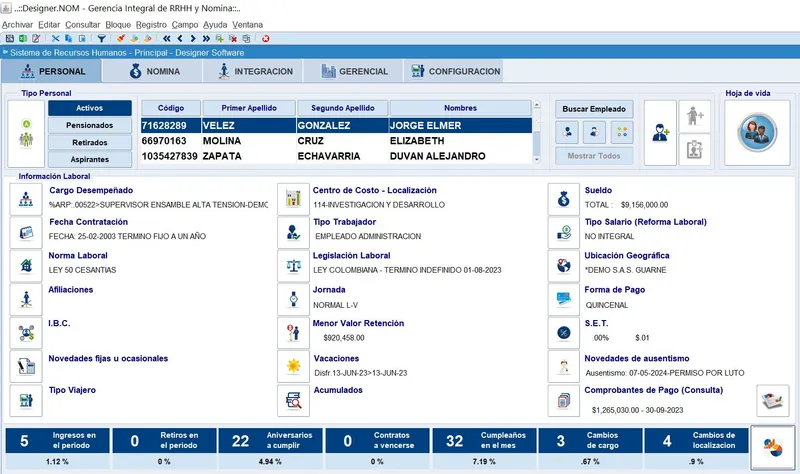This screenshot has height=474, width=800.
Task: Click the cut scissors icon
Action: tap(56, 38)
